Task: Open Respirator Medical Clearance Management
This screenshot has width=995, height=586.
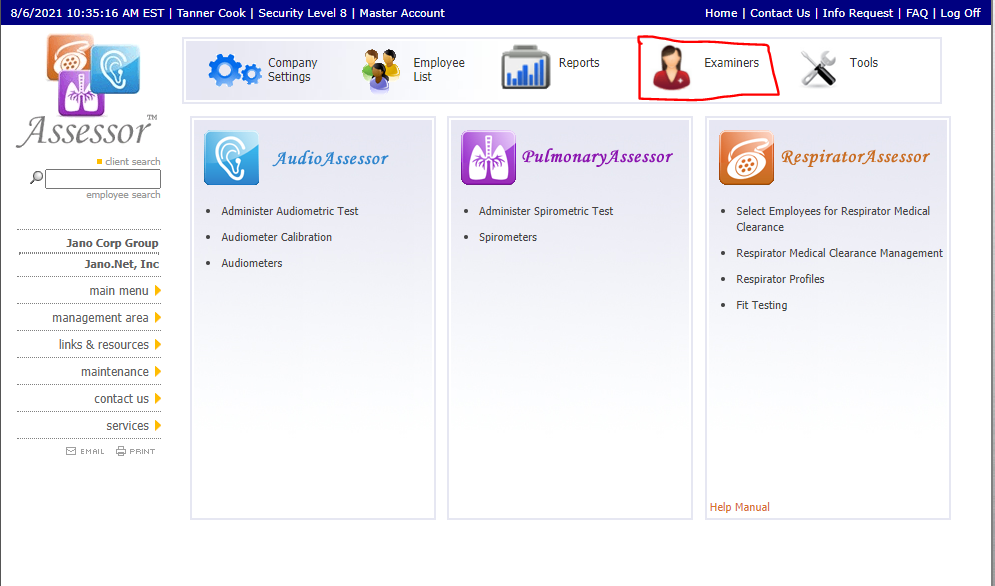Action: (x=839, y=253)
